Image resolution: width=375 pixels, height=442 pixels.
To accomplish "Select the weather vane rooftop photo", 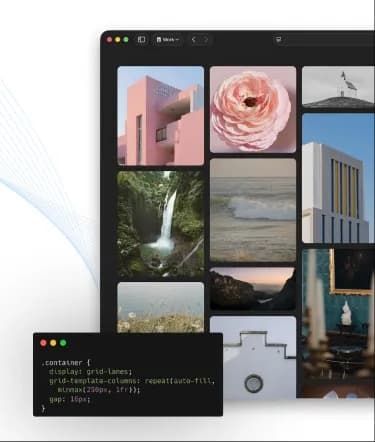I will [x=338, y=87].
